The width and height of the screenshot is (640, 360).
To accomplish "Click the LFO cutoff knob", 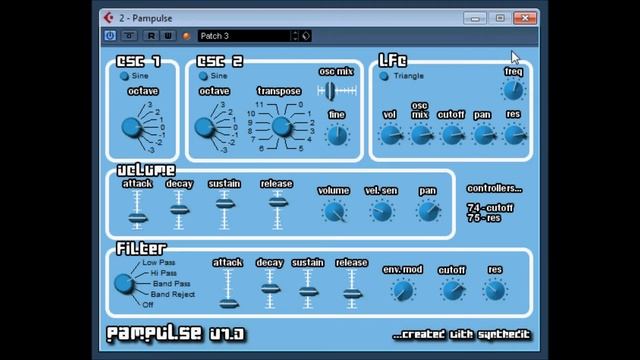I will (x=452, y=135).
